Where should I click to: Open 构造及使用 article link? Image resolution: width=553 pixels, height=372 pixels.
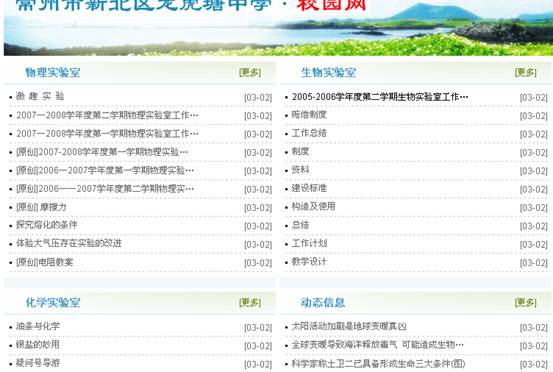[313, 207]
